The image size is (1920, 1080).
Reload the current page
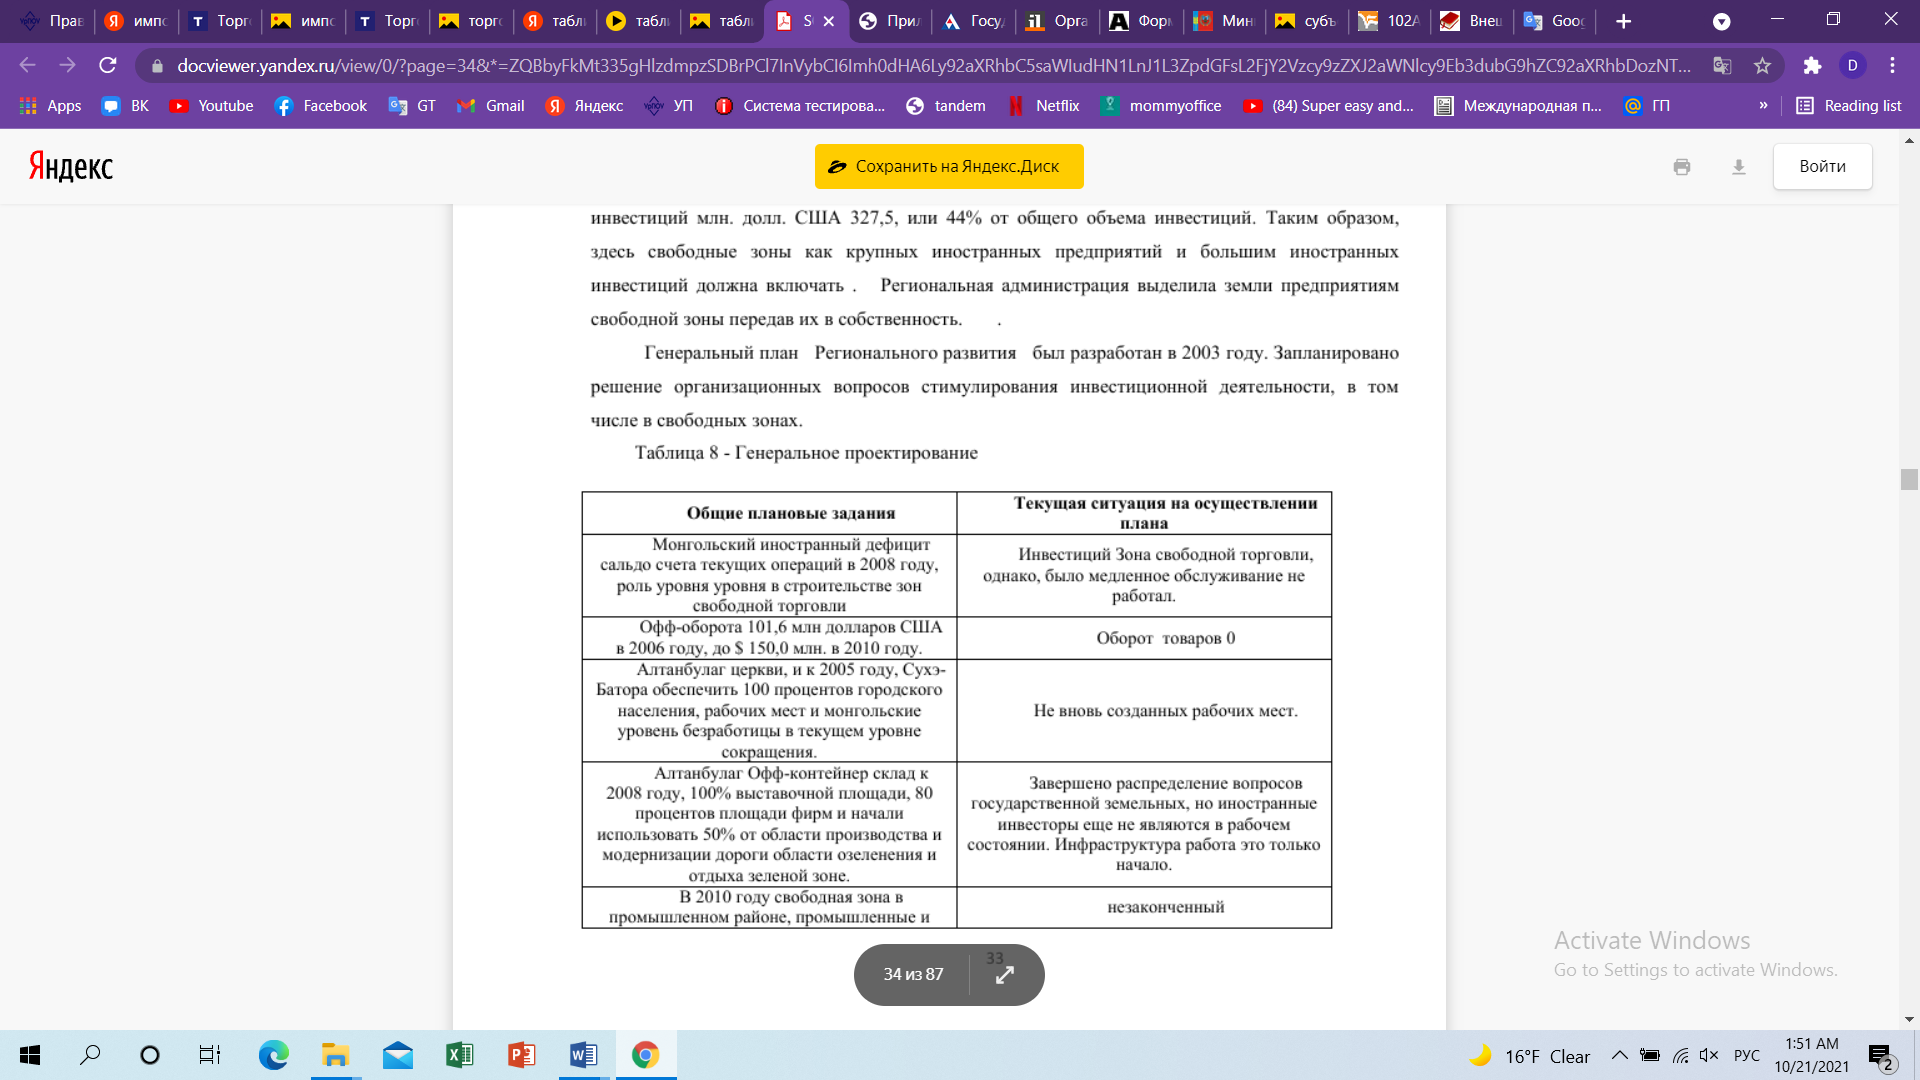(x=108, y=66)
